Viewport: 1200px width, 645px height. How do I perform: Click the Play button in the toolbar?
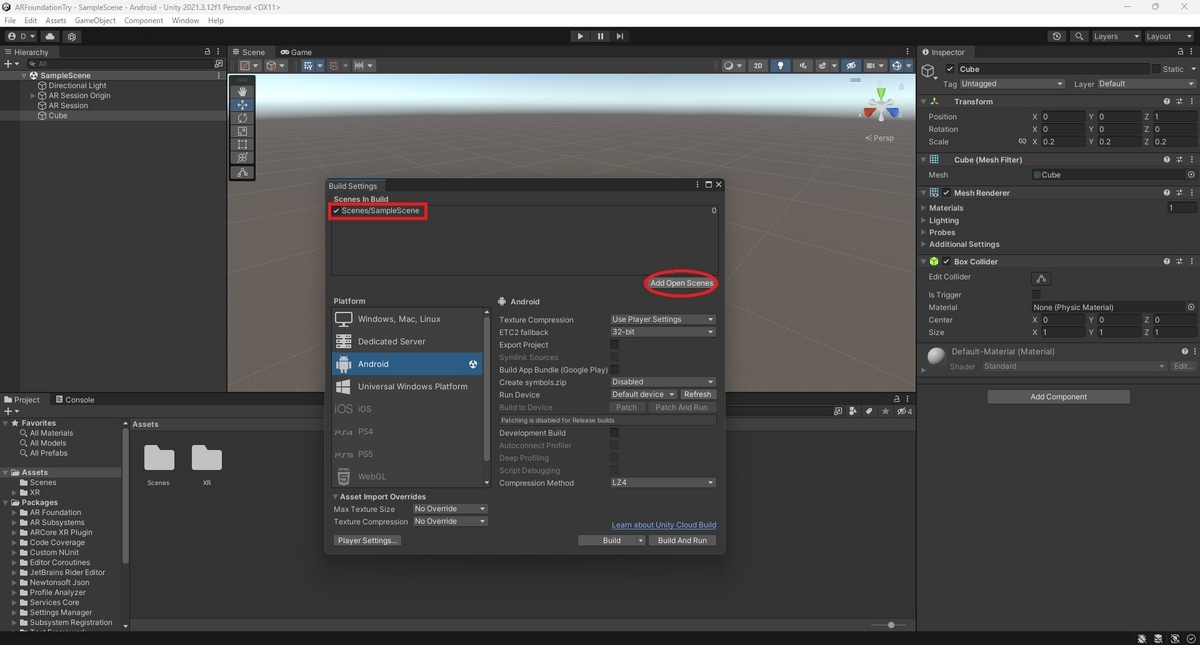(x=580, y=36)
